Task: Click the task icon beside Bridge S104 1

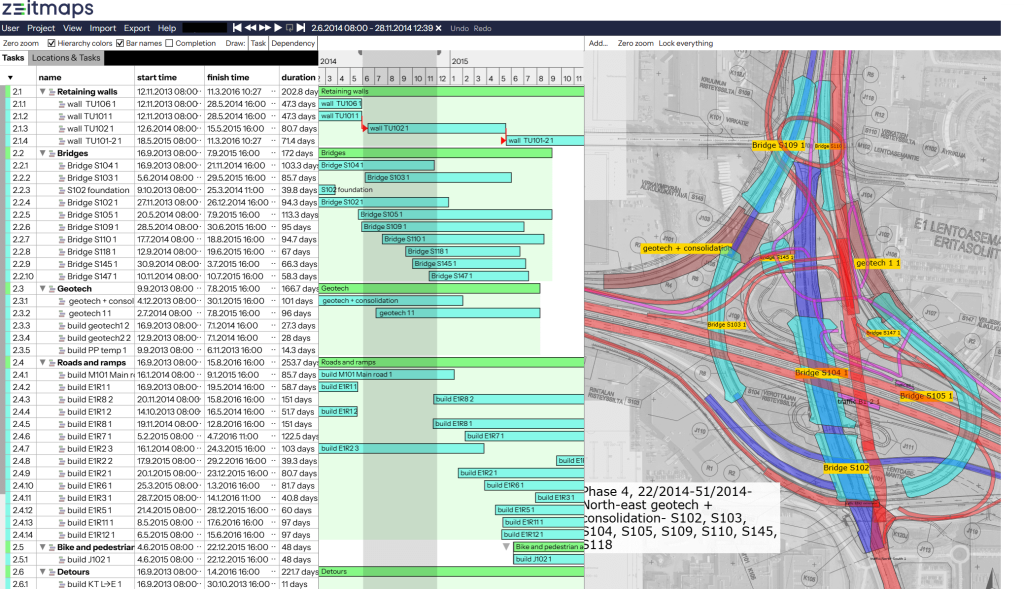Action: 61,166
